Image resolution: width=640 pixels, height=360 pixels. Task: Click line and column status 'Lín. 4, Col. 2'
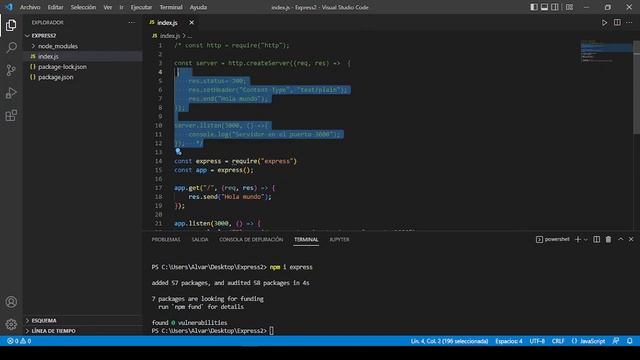(x=449, y=341)
